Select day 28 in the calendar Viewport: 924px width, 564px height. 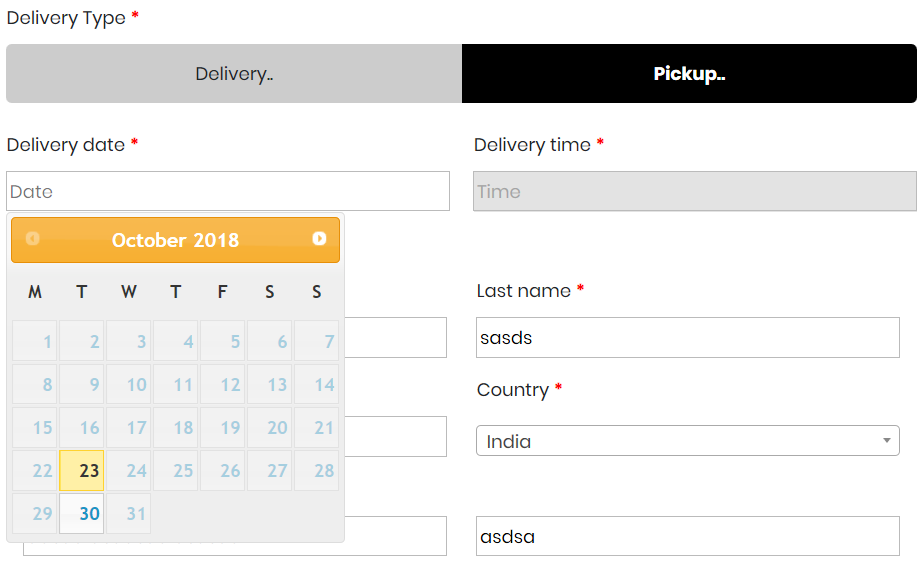pyautogui.click(x=317, y=470)
